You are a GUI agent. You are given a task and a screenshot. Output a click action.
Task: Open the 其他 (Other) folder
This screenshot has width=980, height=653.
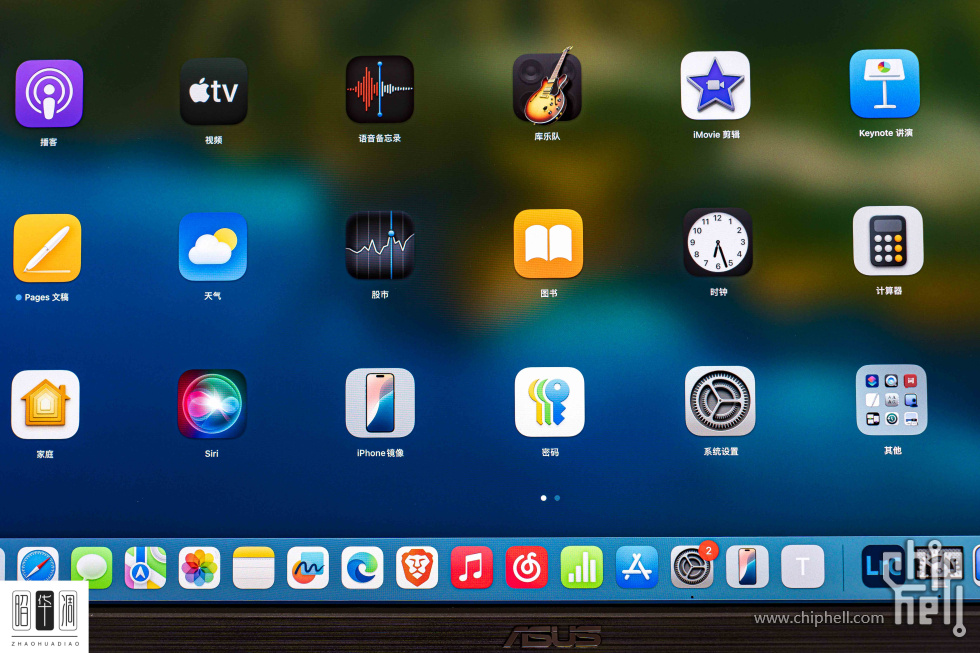point(891,400)
